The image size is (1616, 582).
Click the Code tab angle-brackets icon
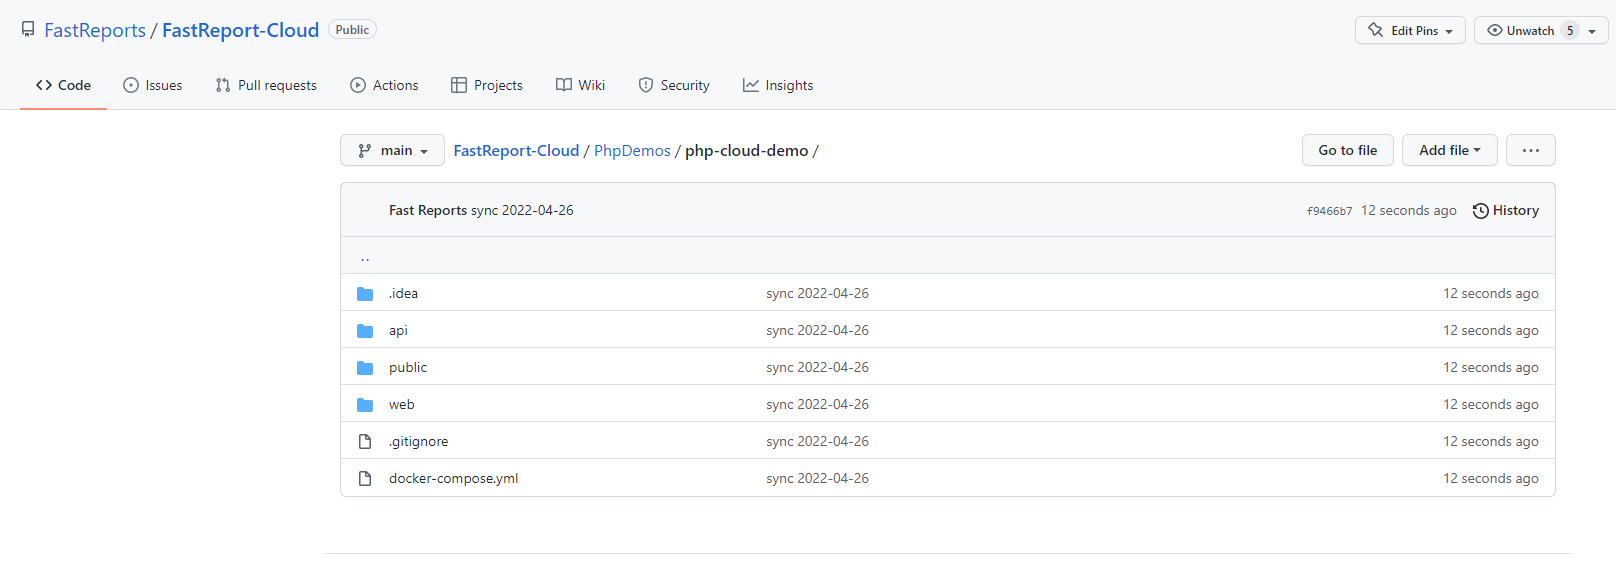tap(44, 85)
